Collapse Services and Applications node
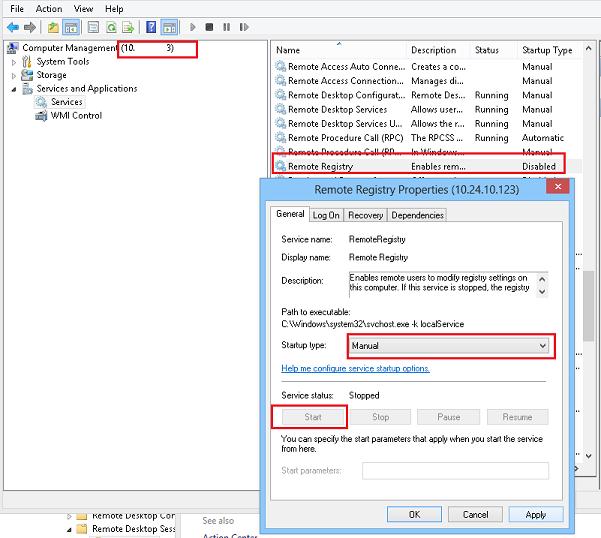 coord(14,89)
